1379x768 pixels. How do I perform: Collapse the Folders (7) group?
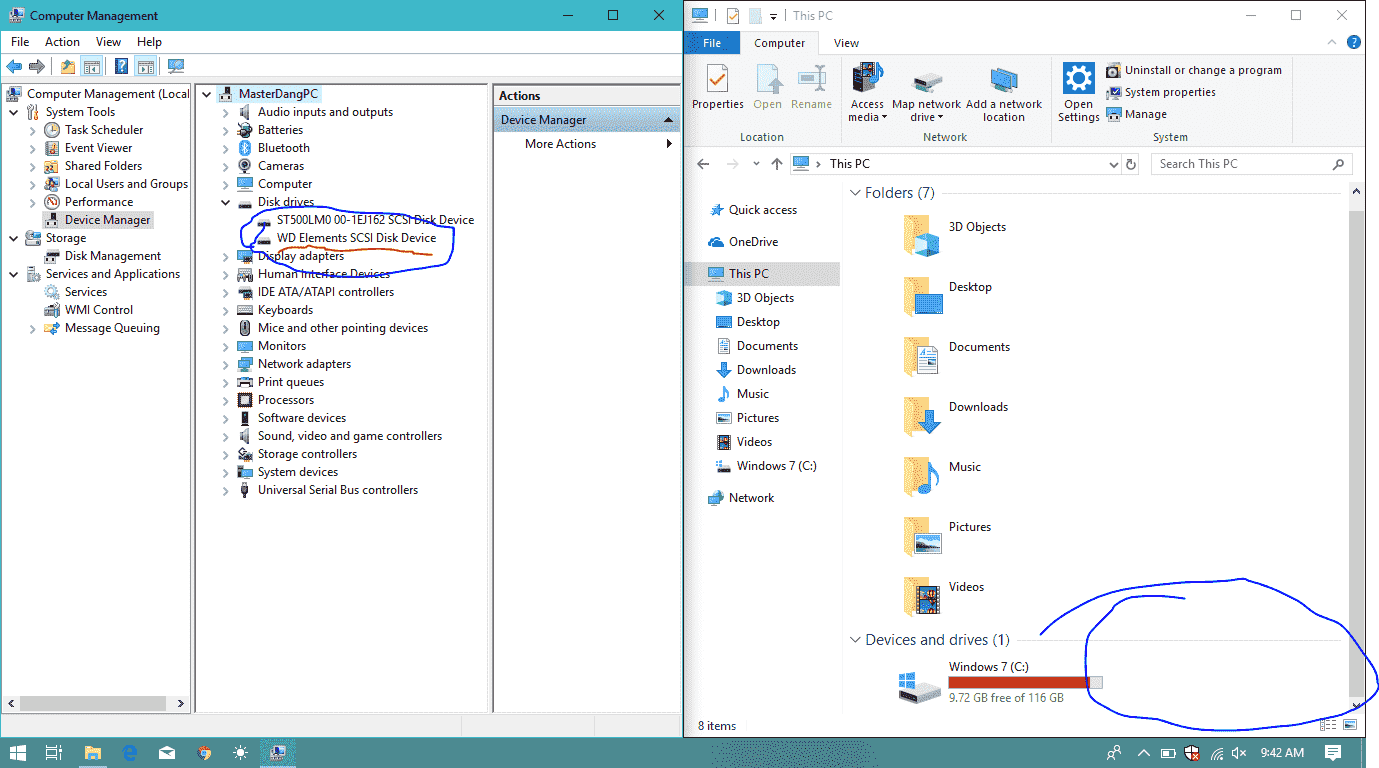pos(855,193)
